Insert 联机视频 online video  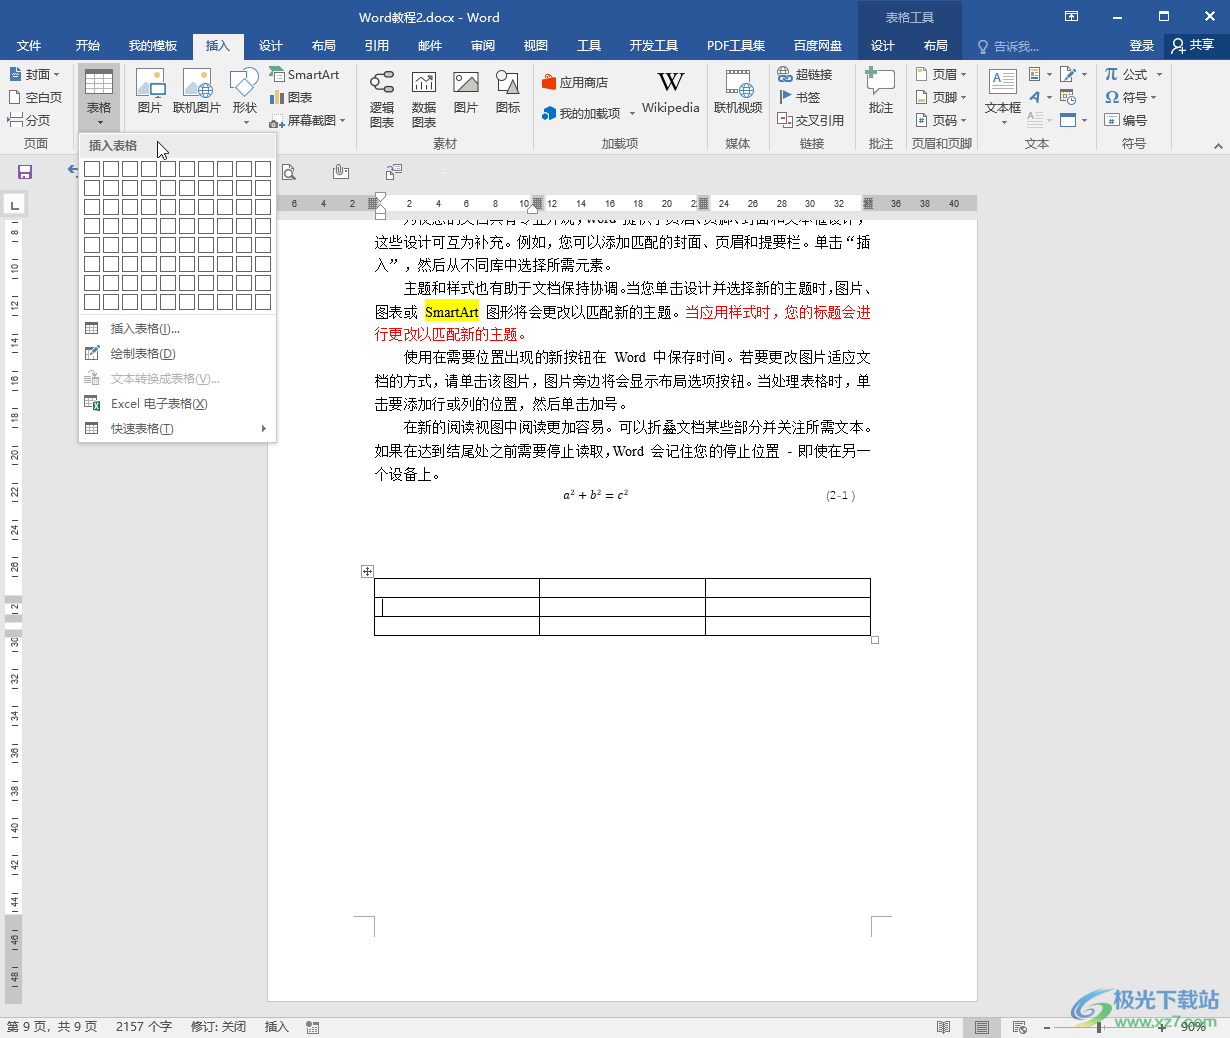(738, 91)
